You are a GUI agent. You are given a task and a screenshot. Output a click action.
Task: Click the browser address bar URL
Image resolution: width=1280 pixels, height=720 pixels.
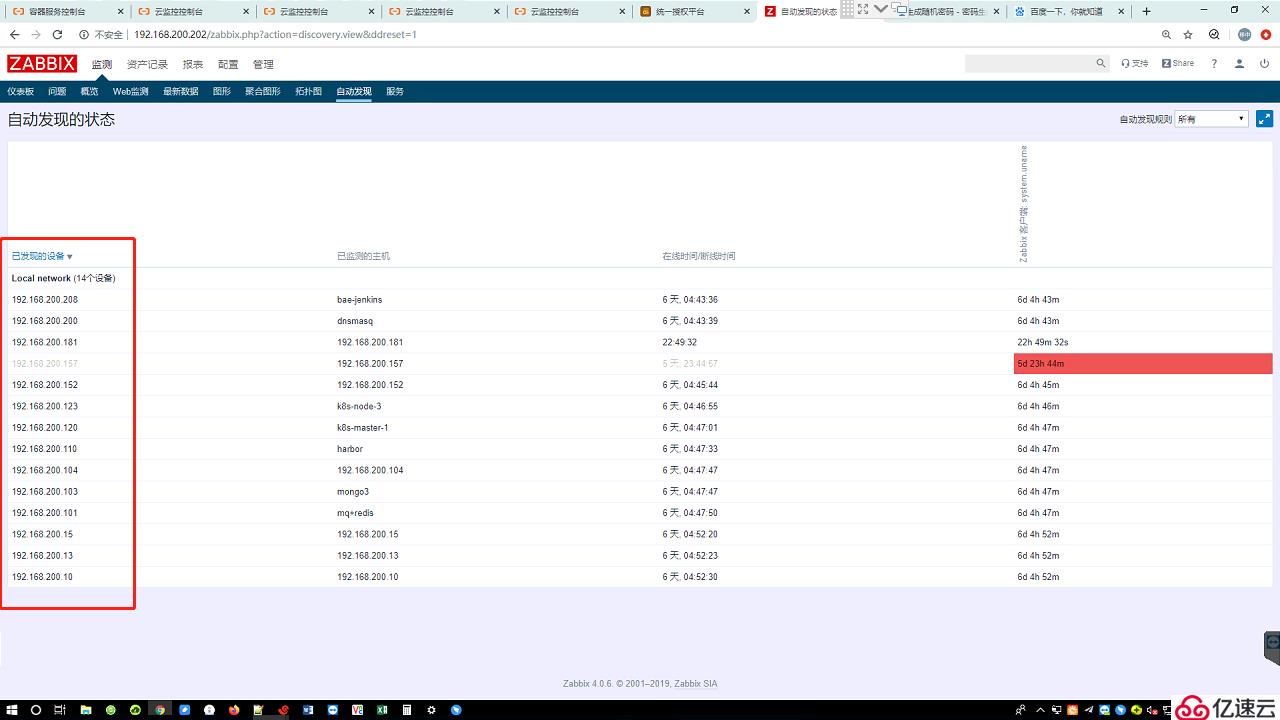pos(275,34)
